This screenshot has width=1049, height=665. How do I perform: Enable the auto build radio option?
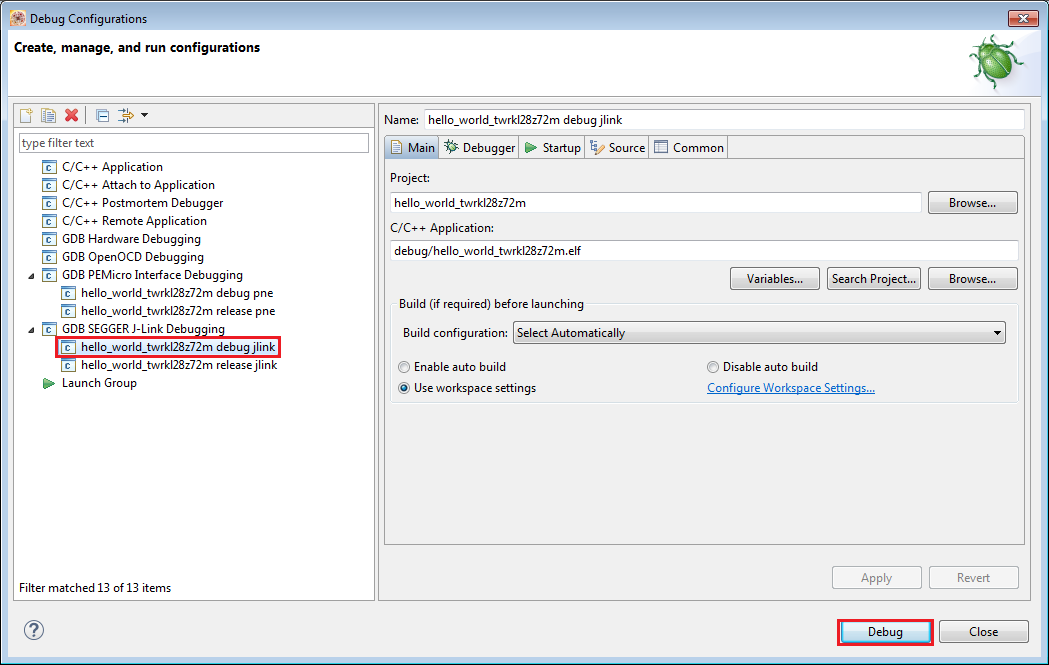(405, 367)
